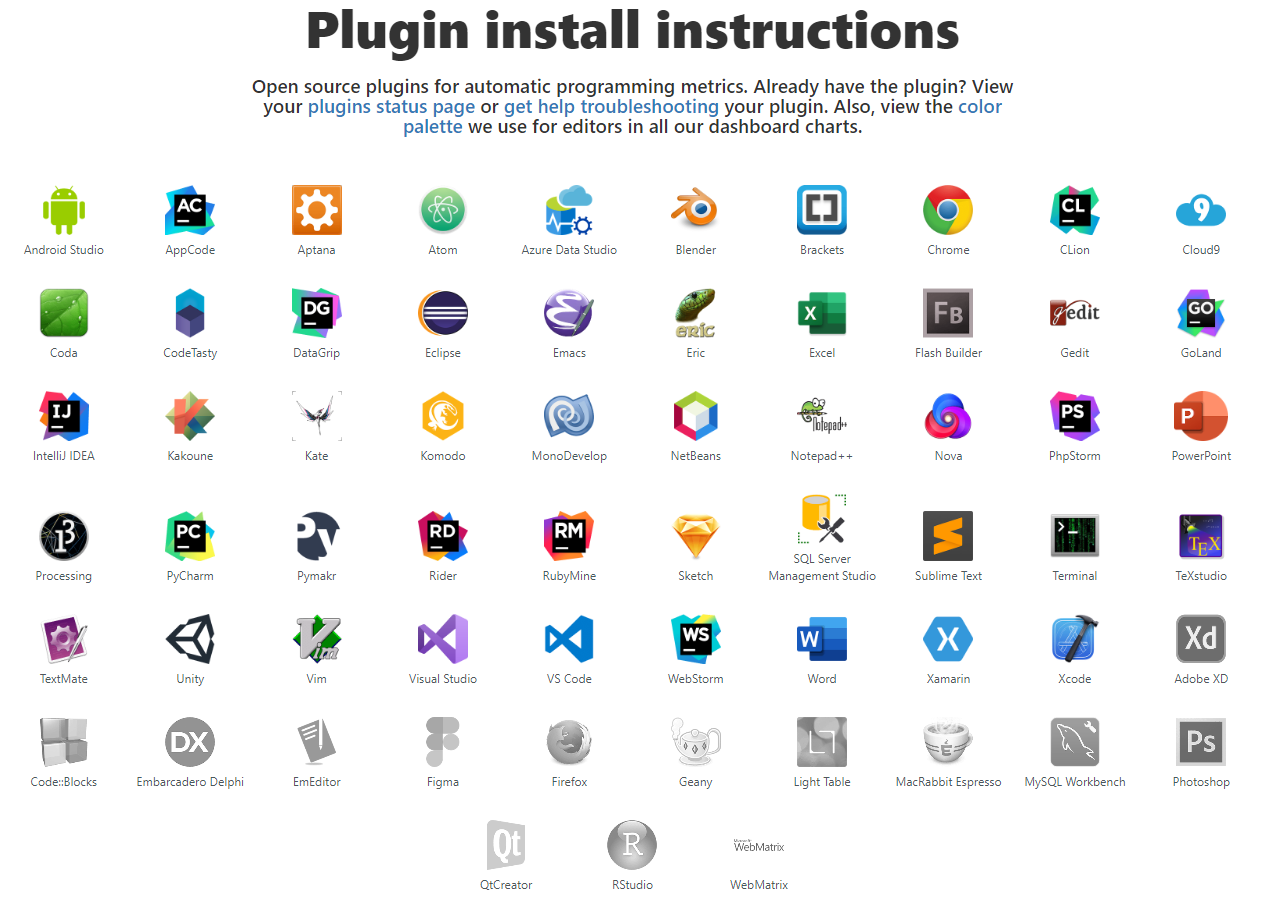This screenshot has height=917, width=1272.
Task: Click the Sketch diamond icon
Action: (x=695, y=536)
